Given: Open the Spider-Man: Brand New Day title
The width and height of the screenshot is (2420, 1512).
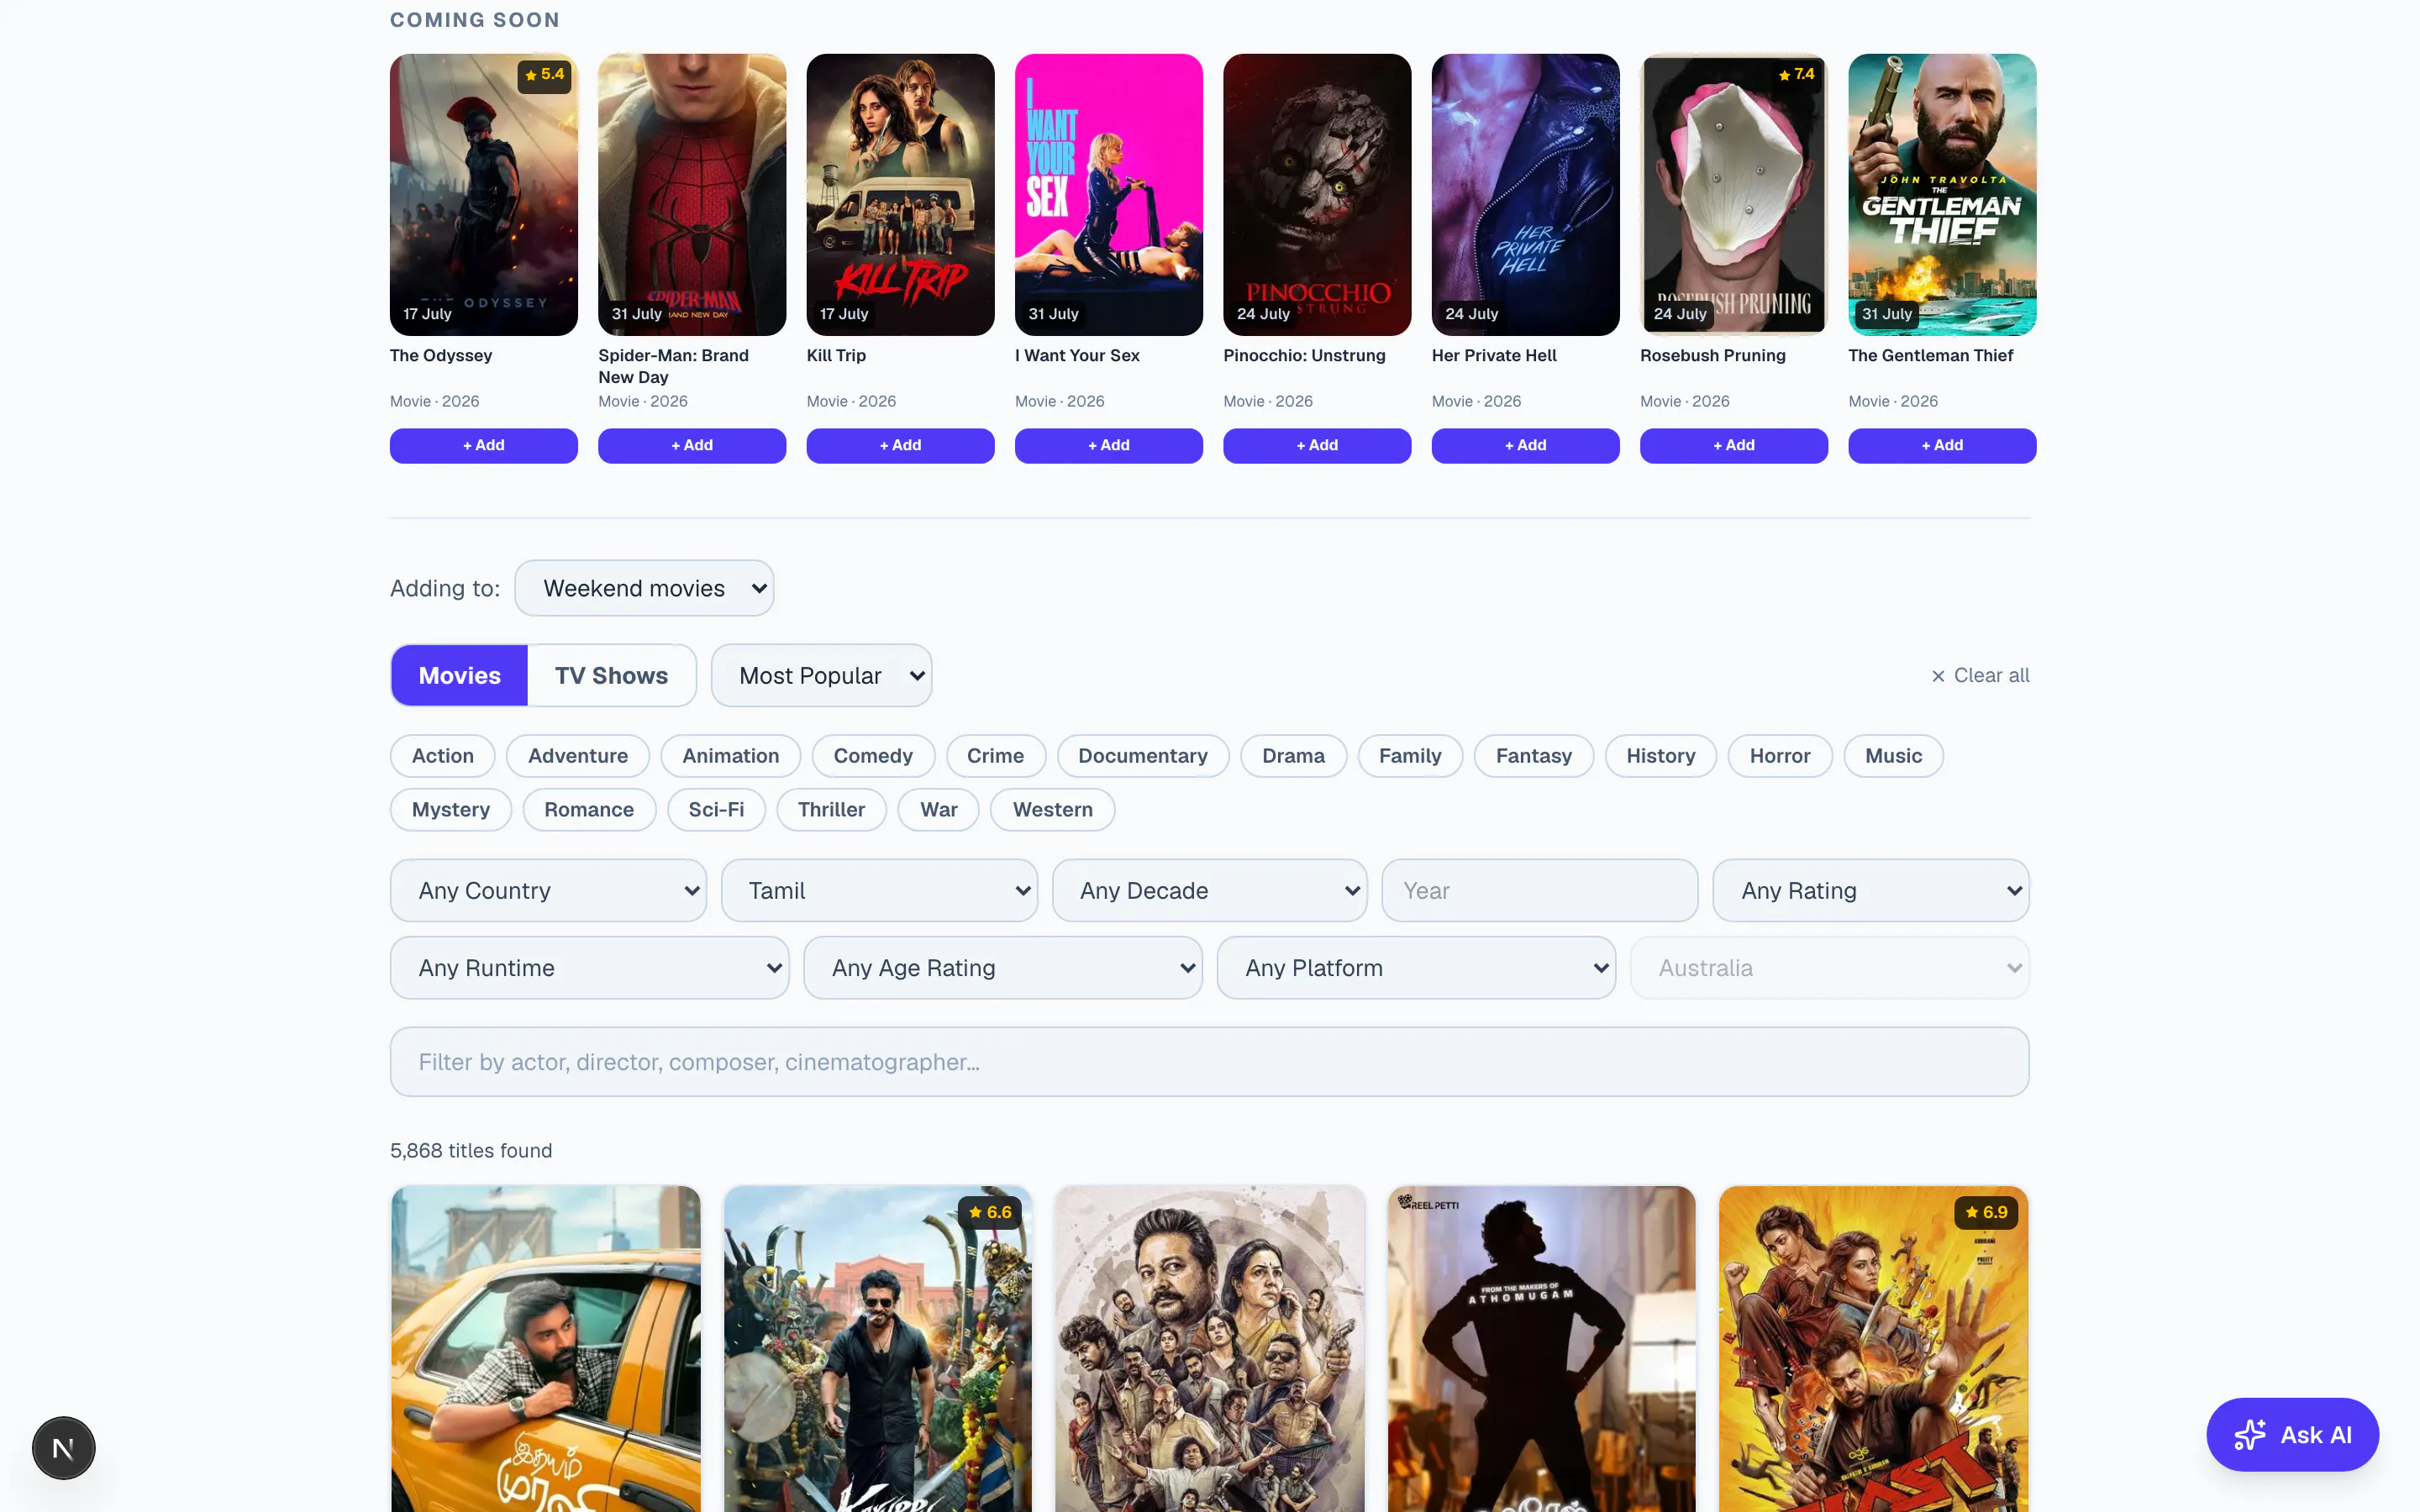Looking at the screenshot, I should click(x=673, y=366).
